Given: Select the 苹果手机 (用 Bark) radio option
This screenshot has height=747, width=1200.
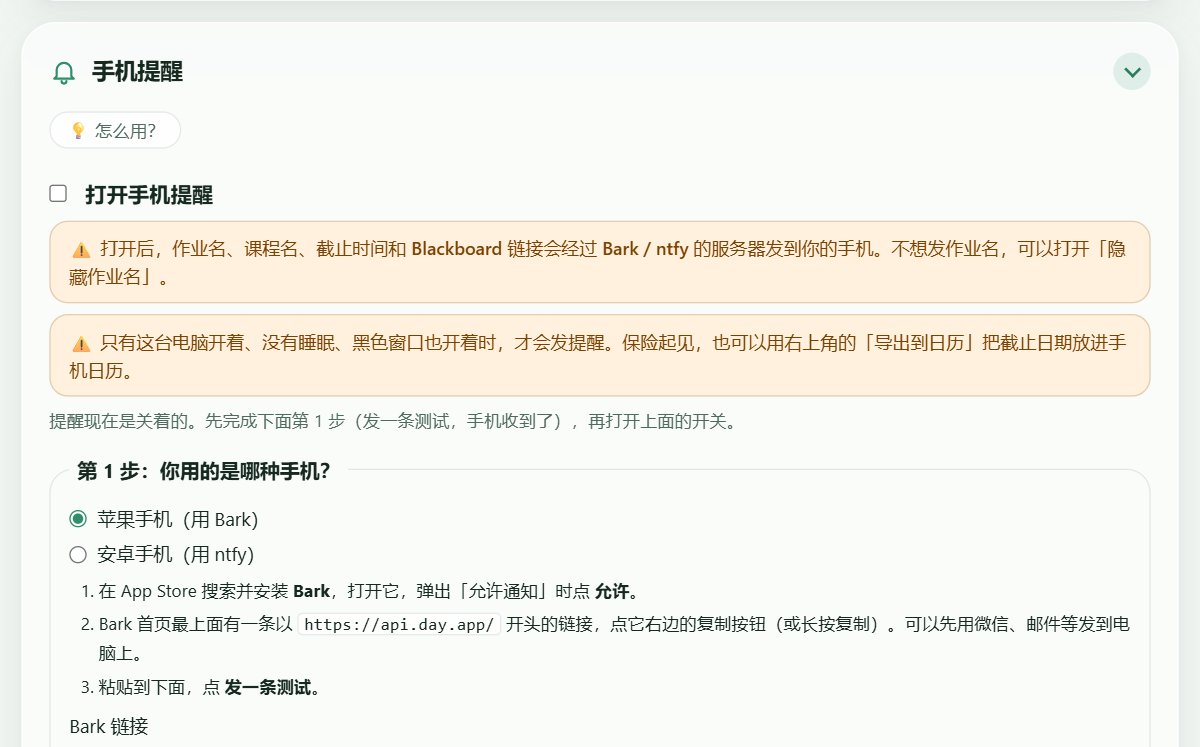Looking at the screenshot, I should tap(78, 519).
